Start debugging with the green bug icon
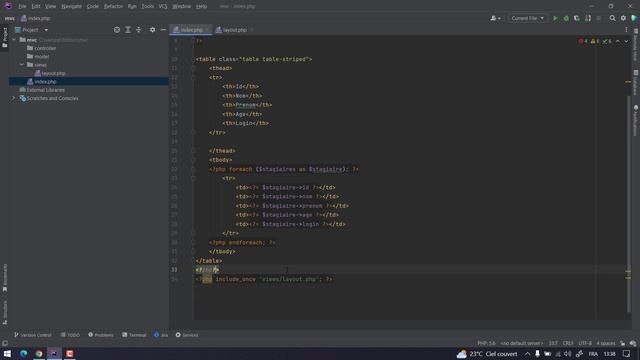The width and height of the screenshot is (640, 360). tap(566, 18)
